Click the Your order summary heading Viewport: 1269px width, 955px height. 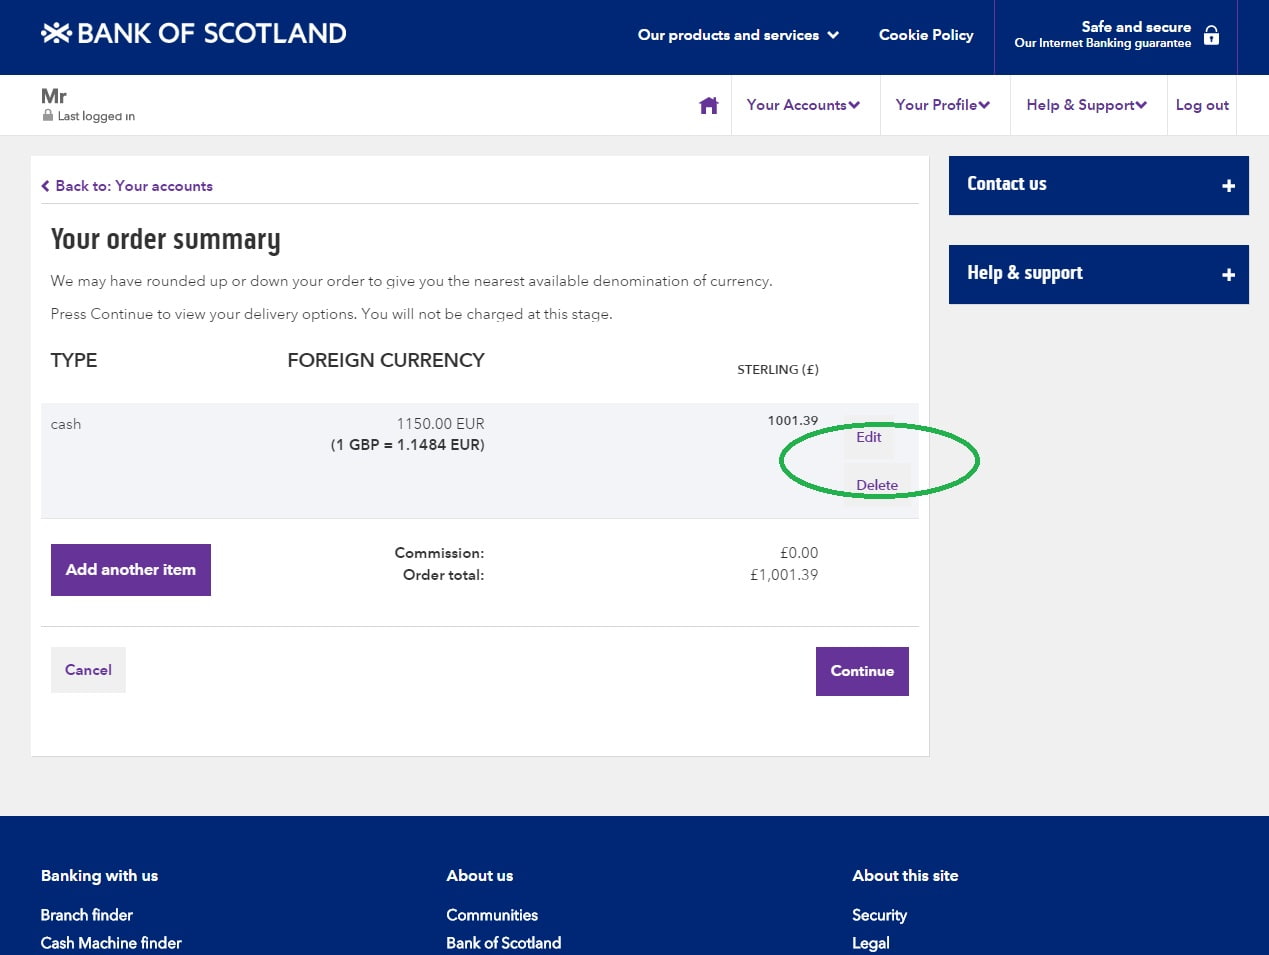(x=166, y=240)
